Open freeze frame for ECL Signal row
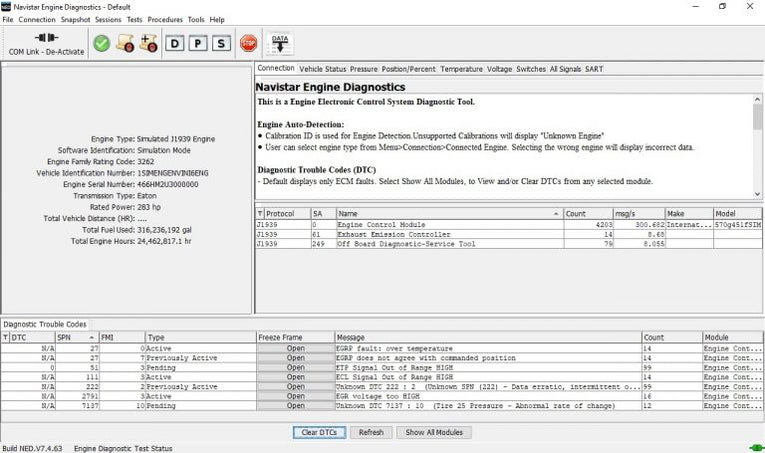 click(296, 377)
